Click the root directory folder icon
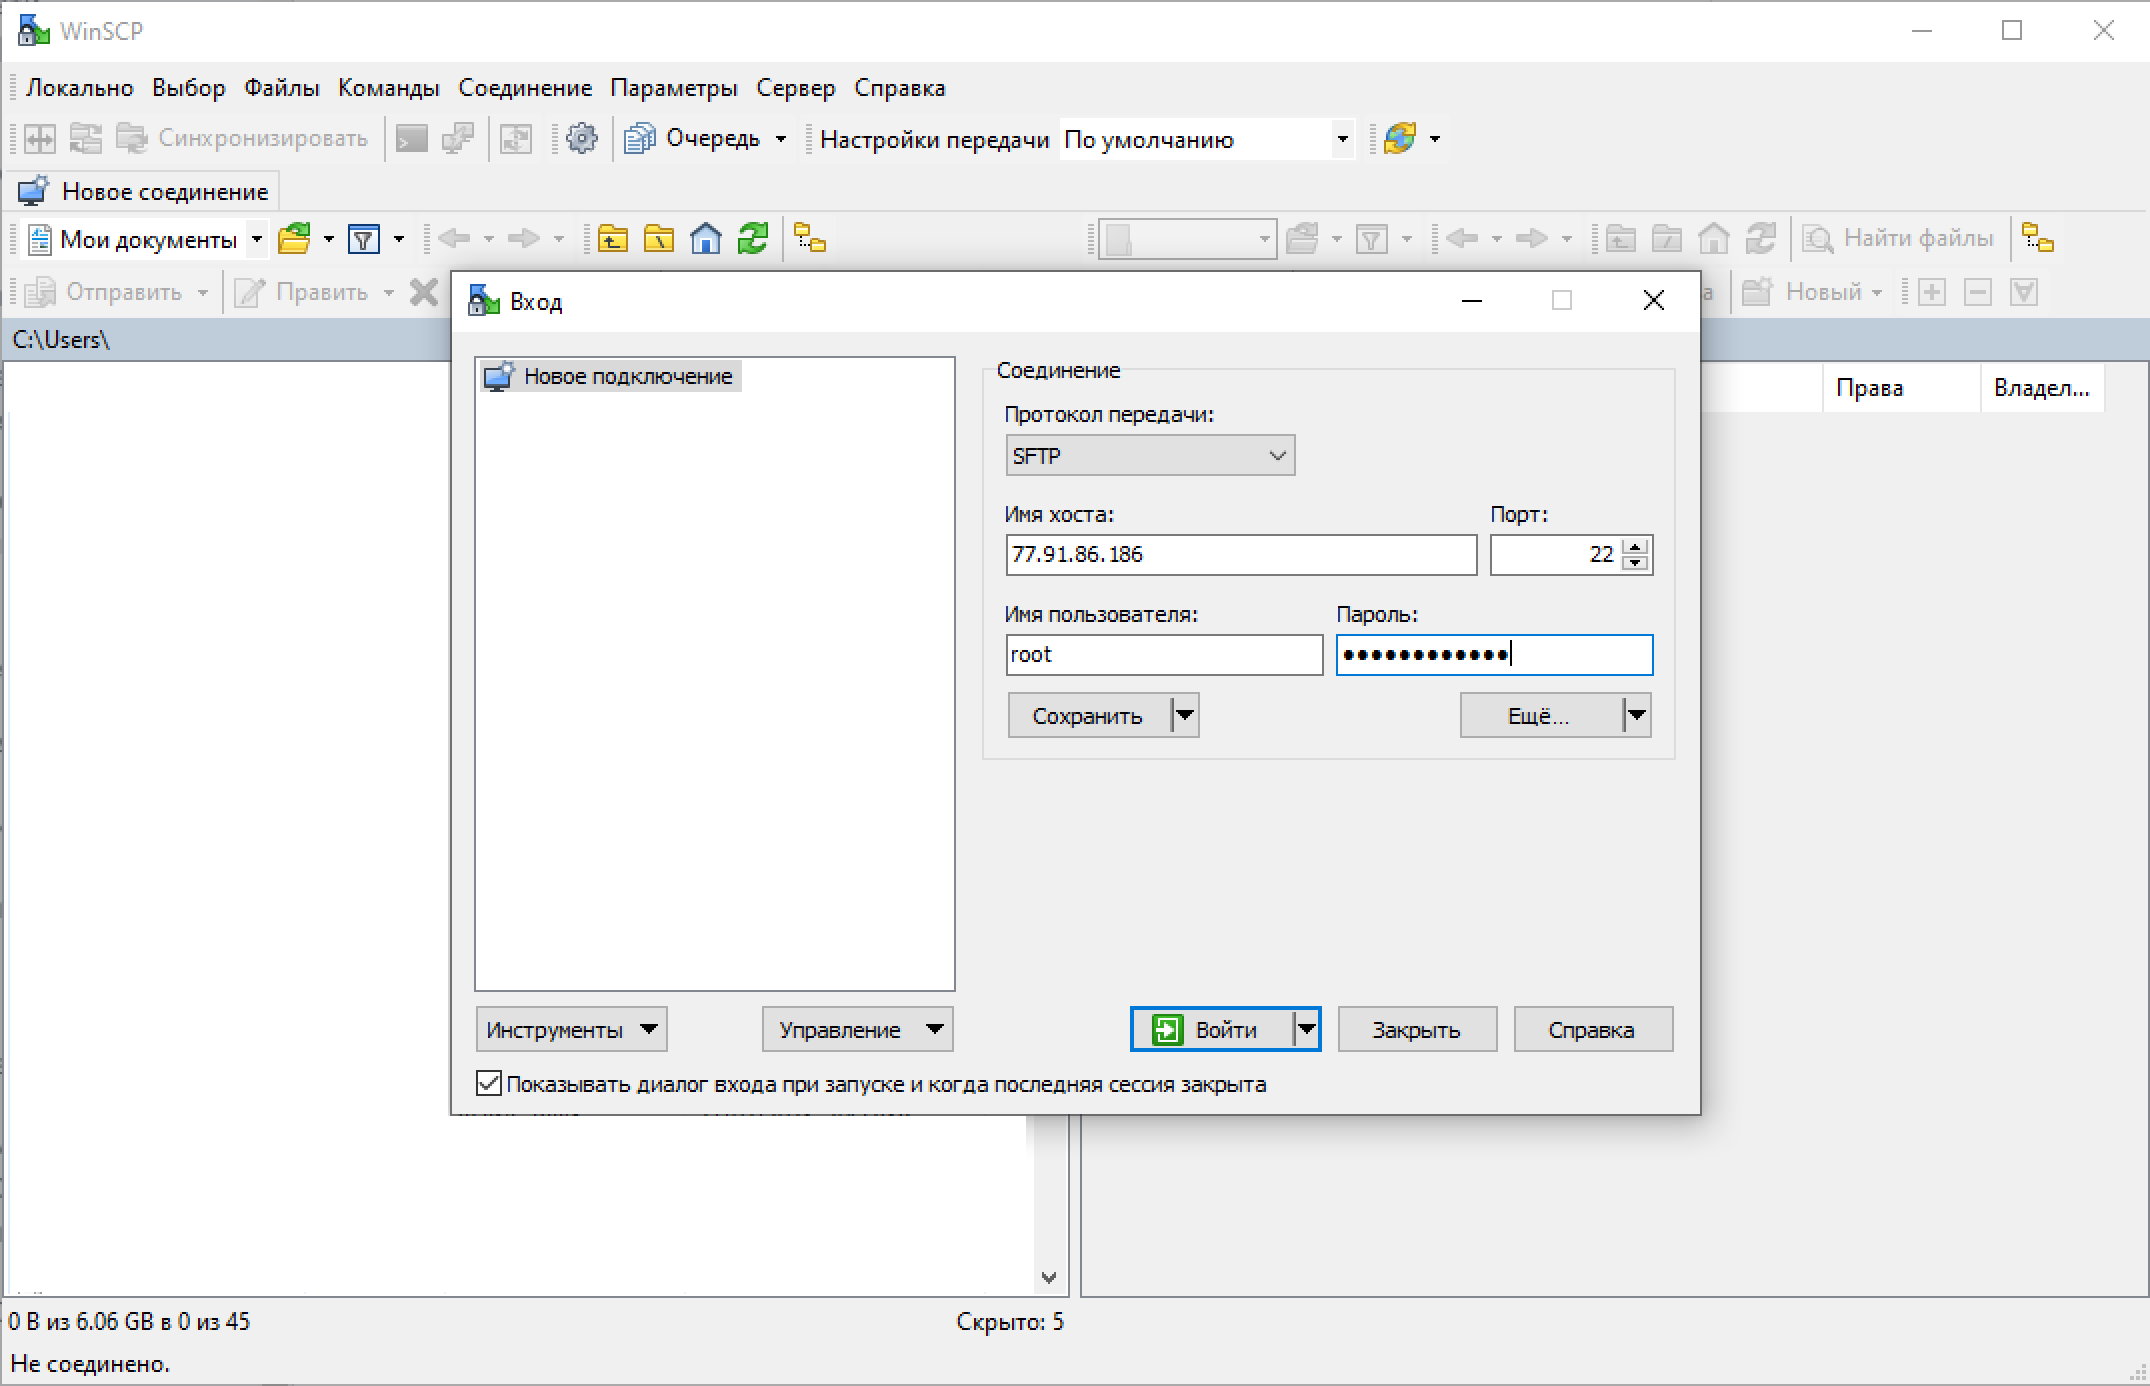 [x=659, y=239]
